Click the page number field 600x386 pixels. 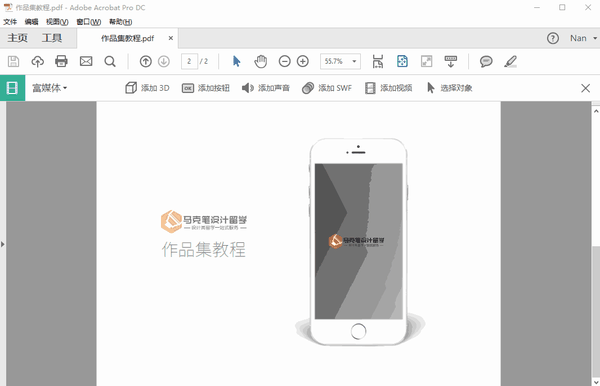click(189, 61)
